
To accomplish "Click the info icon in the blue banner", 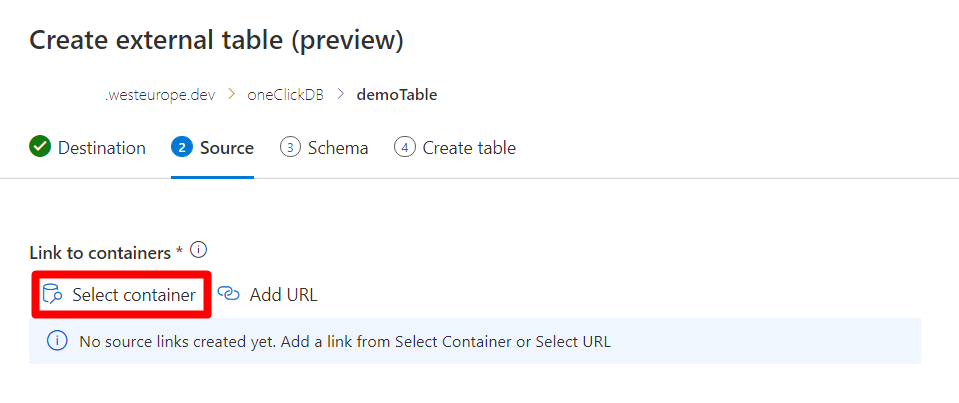I will pyautogui.click(x=57, y=341).
